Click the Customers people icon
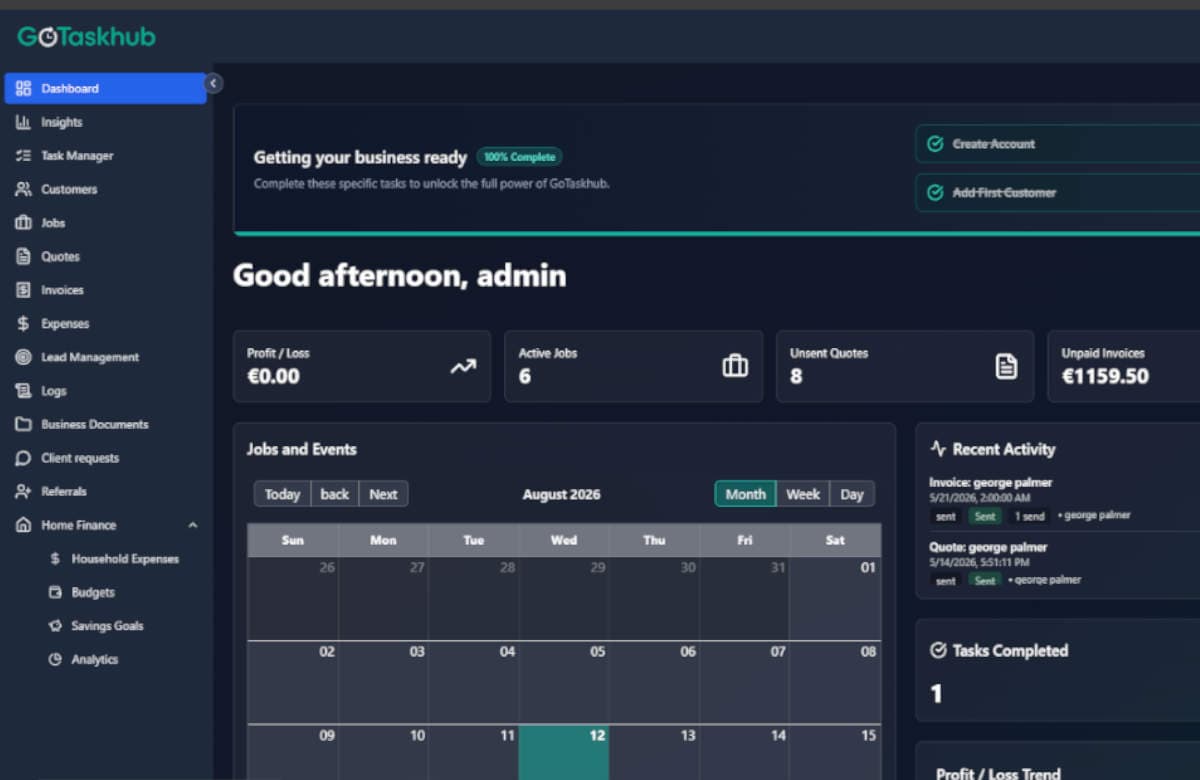 pos(23,189)
